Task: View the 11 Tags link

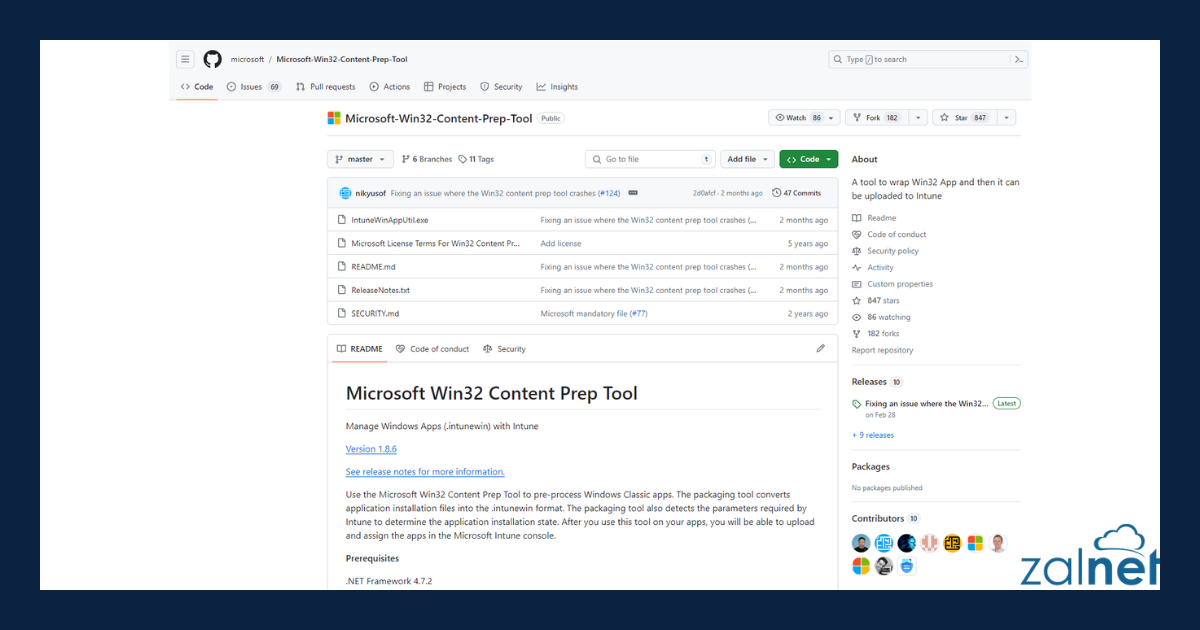Action: 477,159
